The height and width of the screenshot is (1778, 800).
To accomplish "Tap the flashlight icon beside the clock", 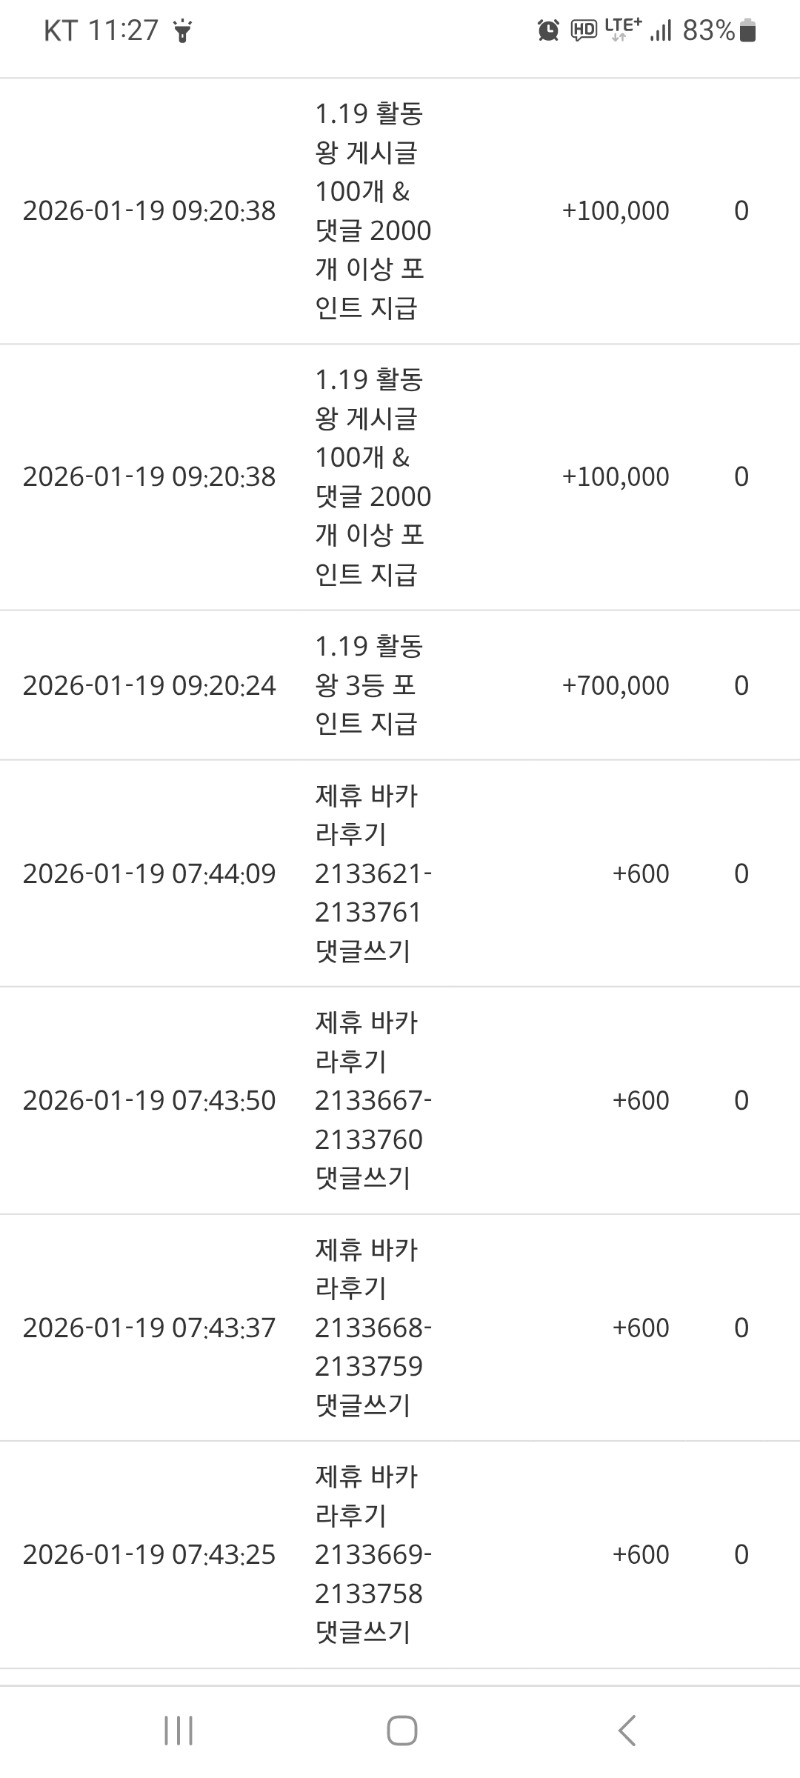I will click(x=182, y=32).
